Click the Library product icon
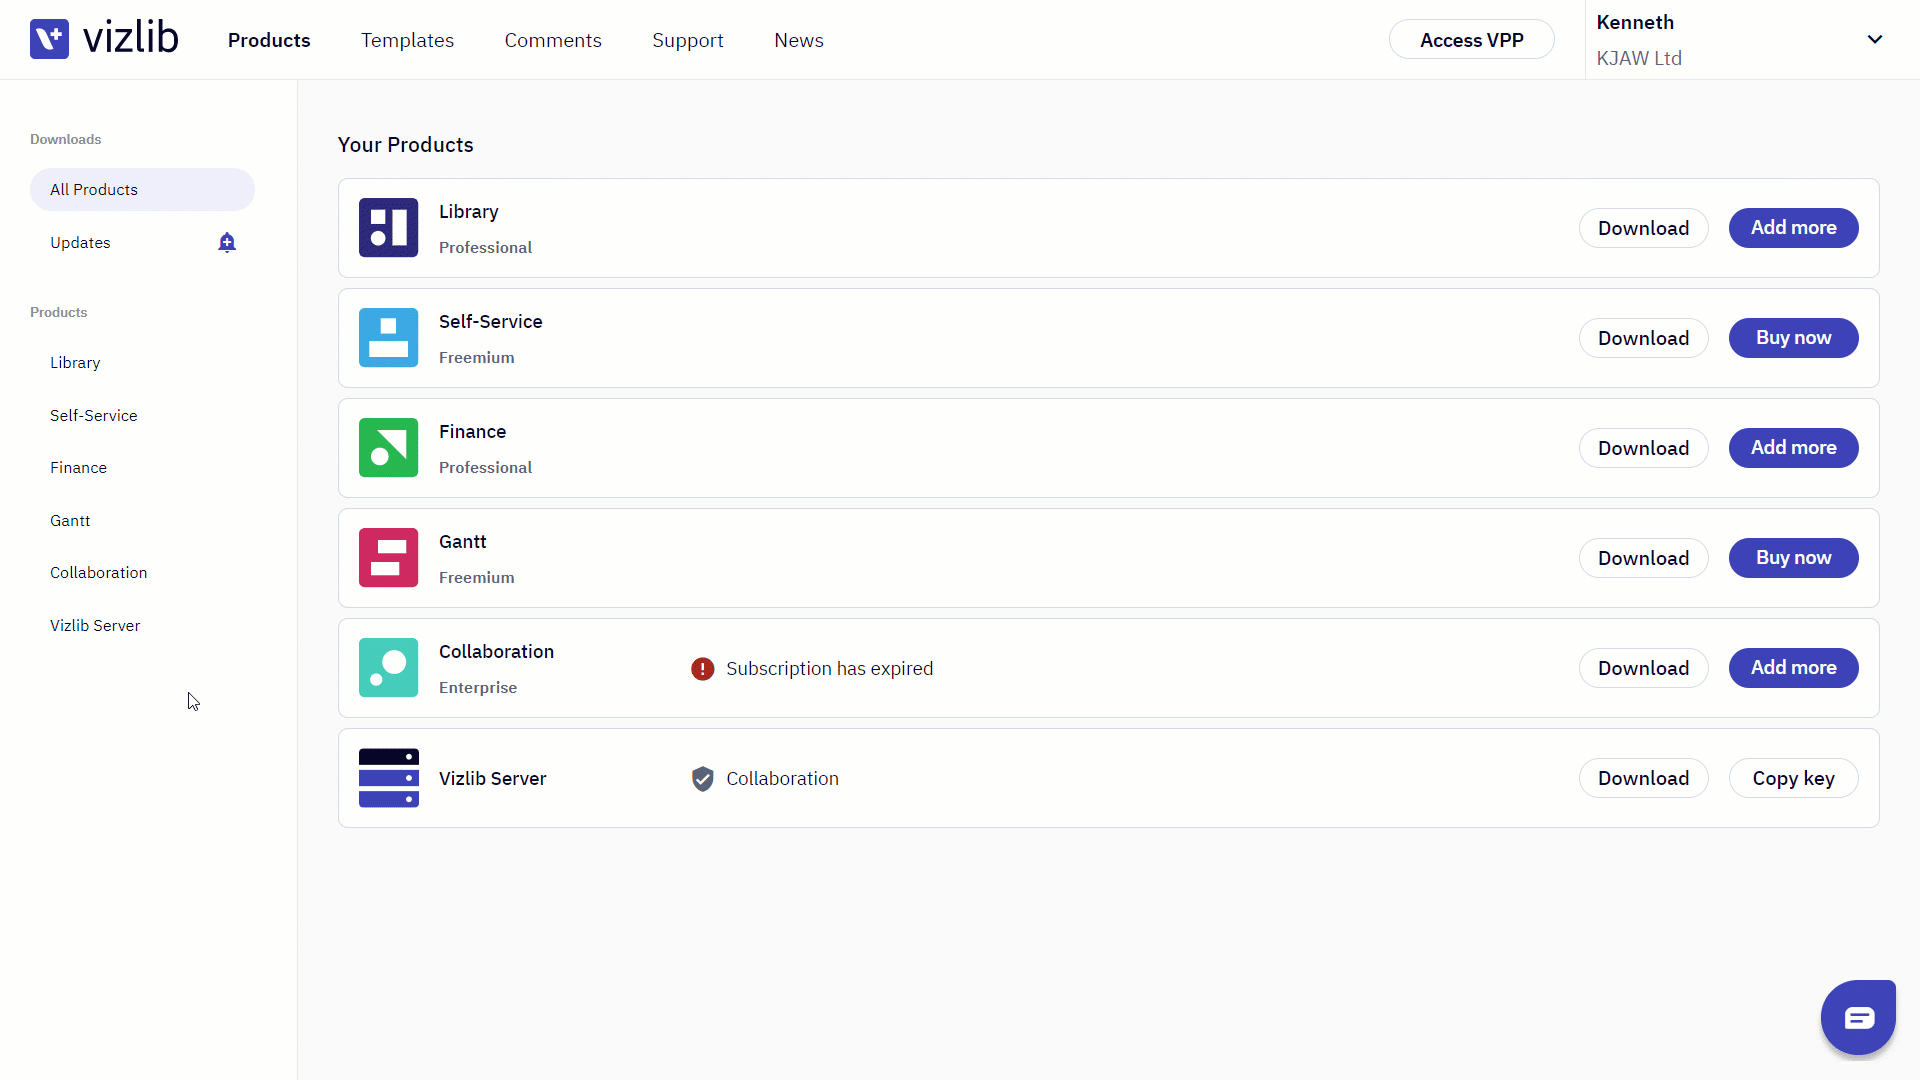 tap(388, 228)
